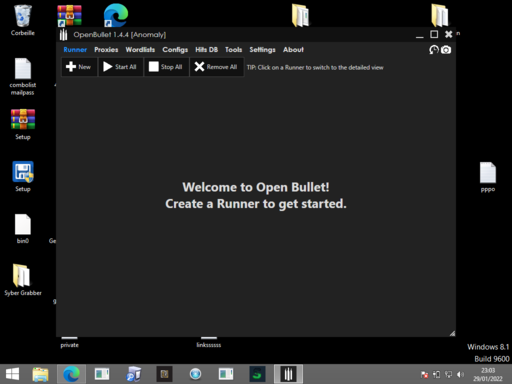Viewport: 512px width, 384px height.
Task: Grab the window resize grip corner
Action: (x=452, y=333)
